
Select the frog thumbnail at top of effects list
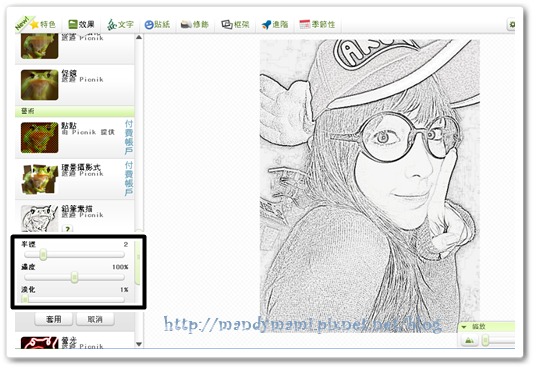(39, 46)
